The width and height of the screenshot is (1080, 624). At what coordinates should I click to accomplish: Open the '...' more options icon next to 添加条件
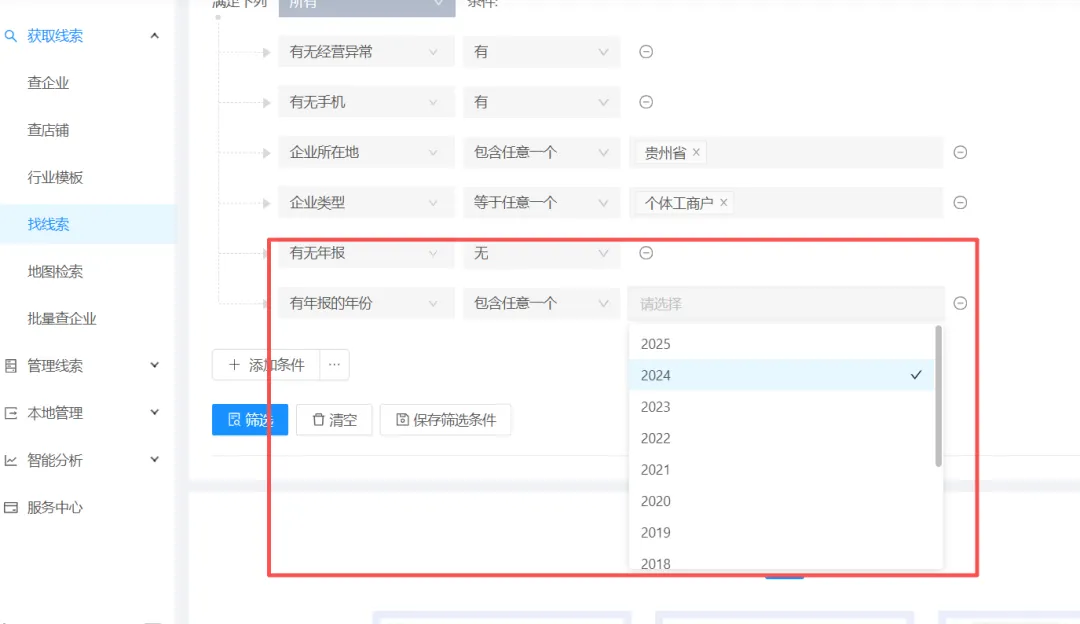(334, 365)
